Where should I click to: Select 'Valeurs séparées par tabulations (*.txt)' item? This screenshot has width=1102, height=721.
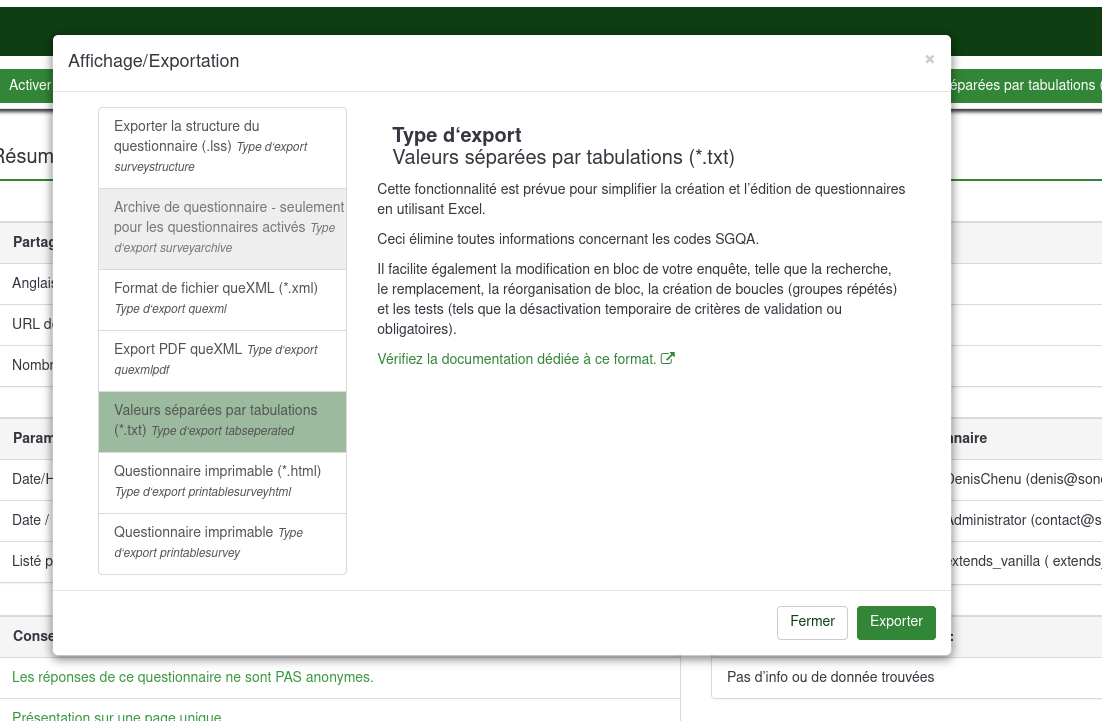[222, 421]
